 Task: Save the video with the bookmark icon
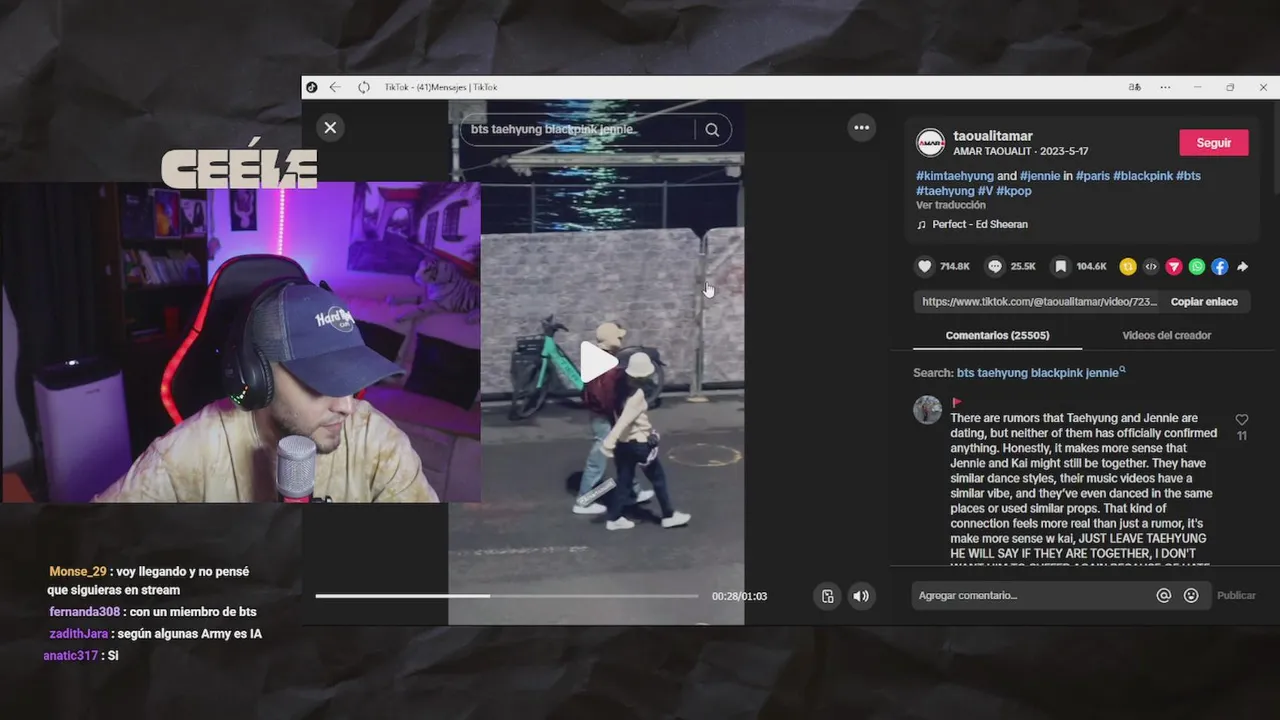click(x=1061, y=266)
